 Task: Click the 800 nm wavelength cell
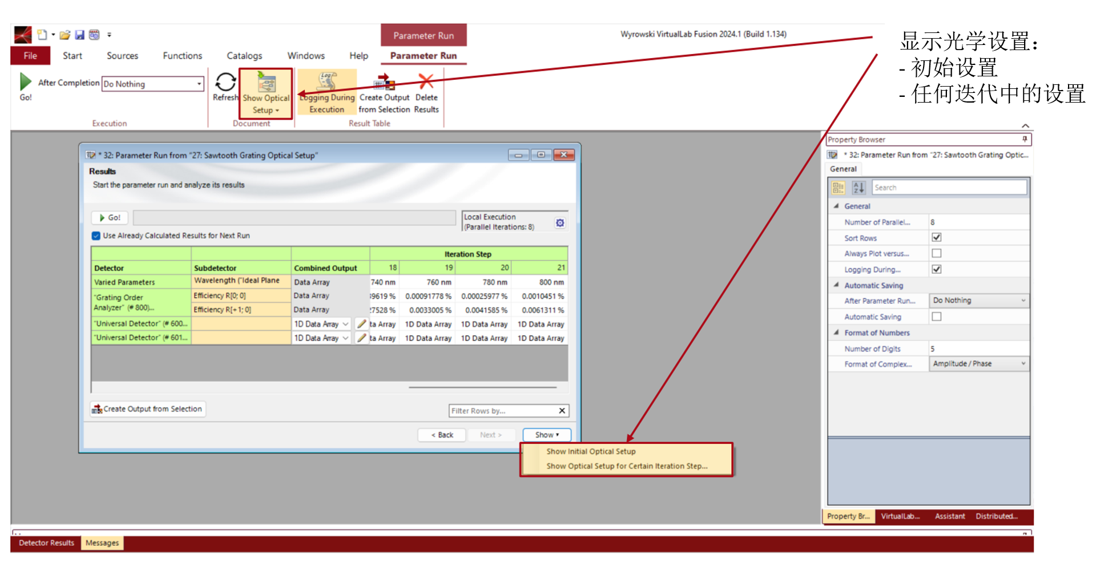[x=539, y=283]
